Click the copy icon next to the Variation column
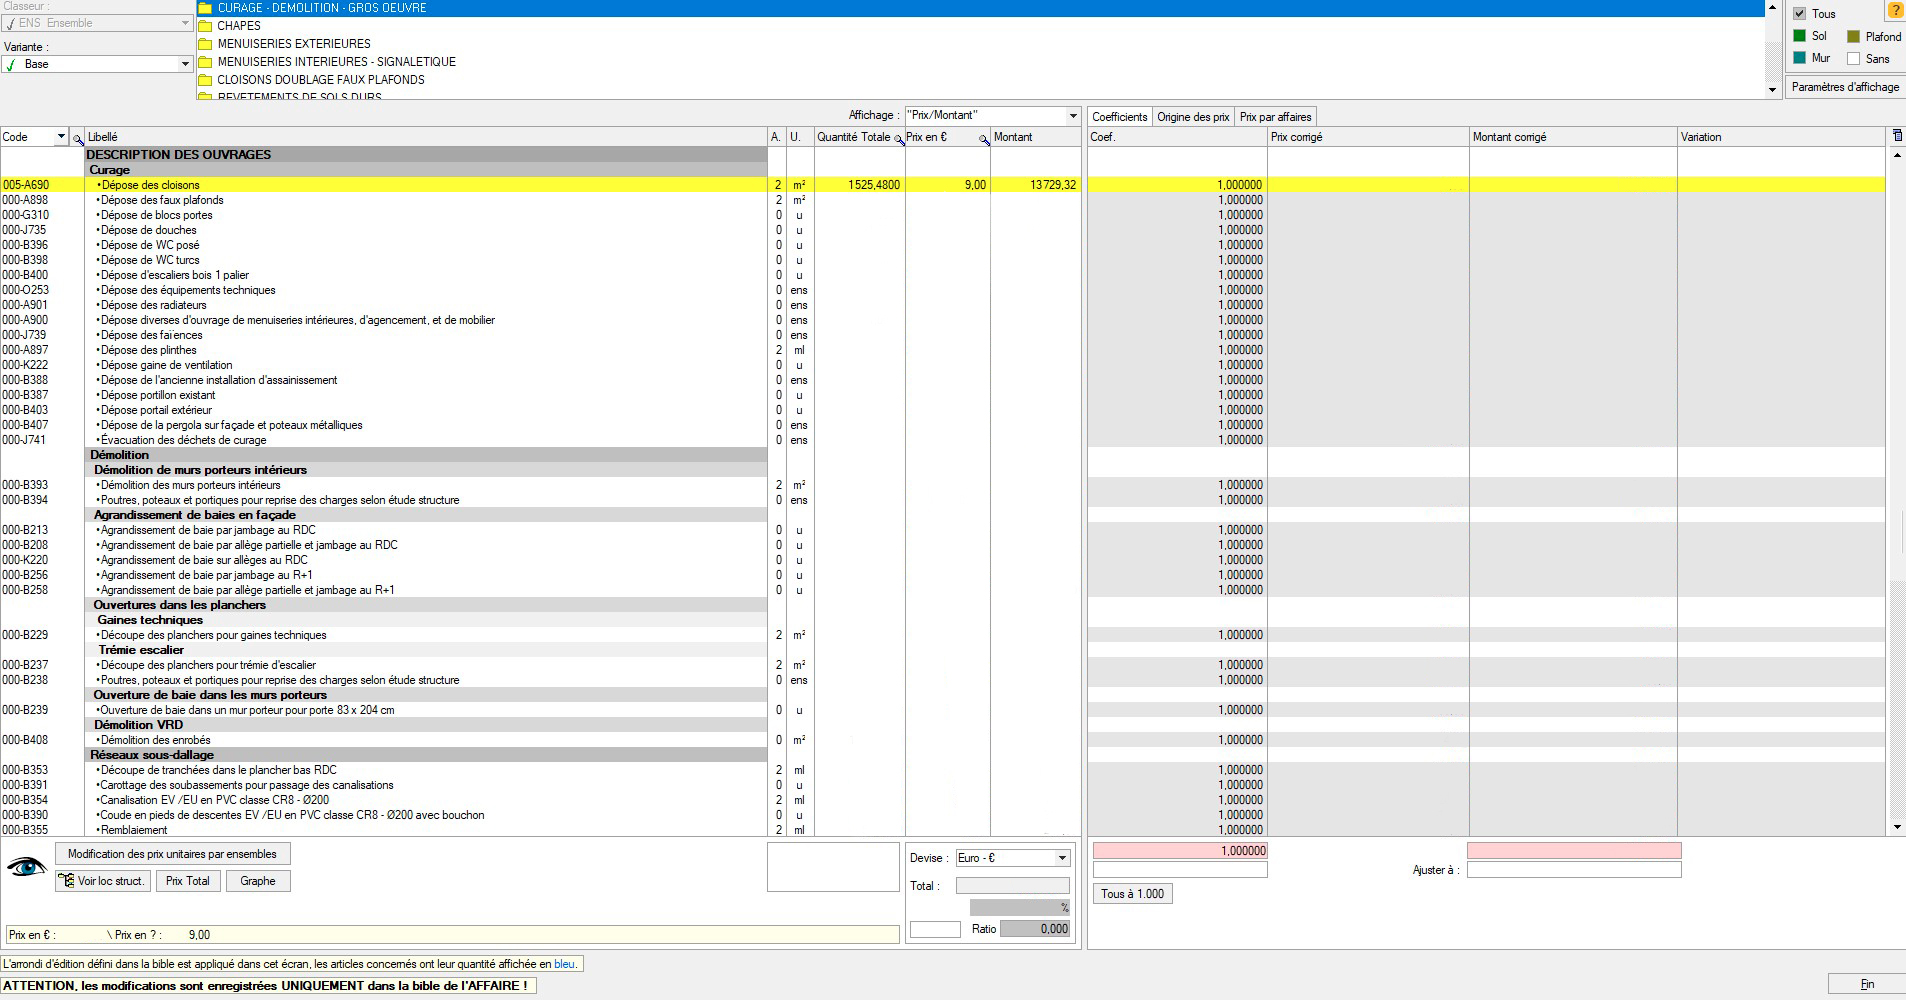Viewport: 1906px width, 1000px height. 1897,136
